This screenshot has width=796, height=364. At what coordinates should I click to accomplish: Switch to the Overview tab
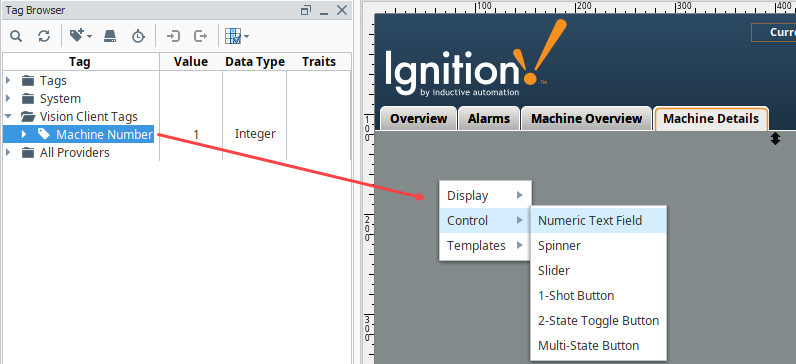click(x=418, y=119)
